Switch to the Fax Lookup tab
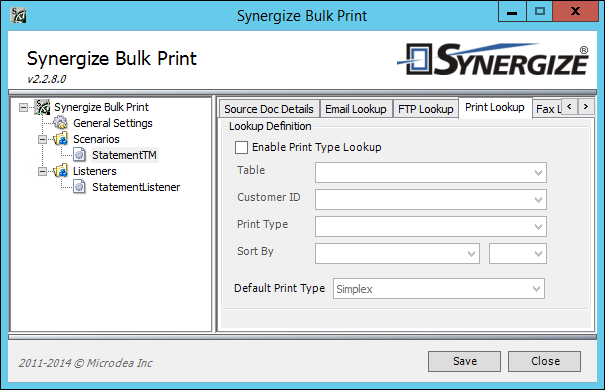The height and width of the screenshot is (390, 605). click(x=547, y=109)
